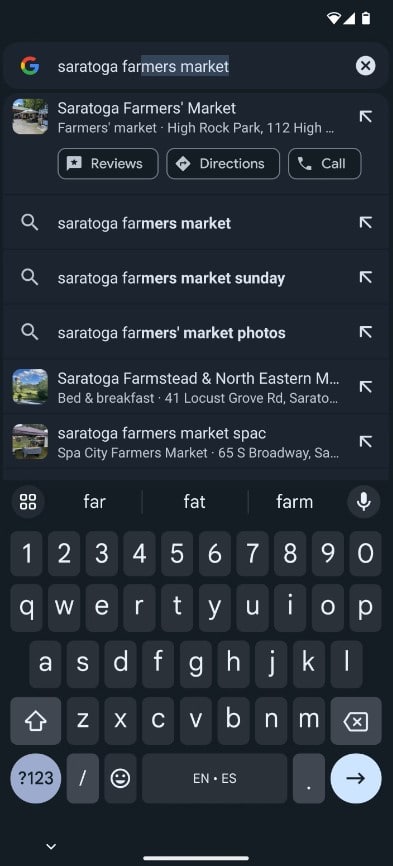This screenshot has width=393, height=866.
Task: Toggle the shift key
Action: click(x=36, y=721)
